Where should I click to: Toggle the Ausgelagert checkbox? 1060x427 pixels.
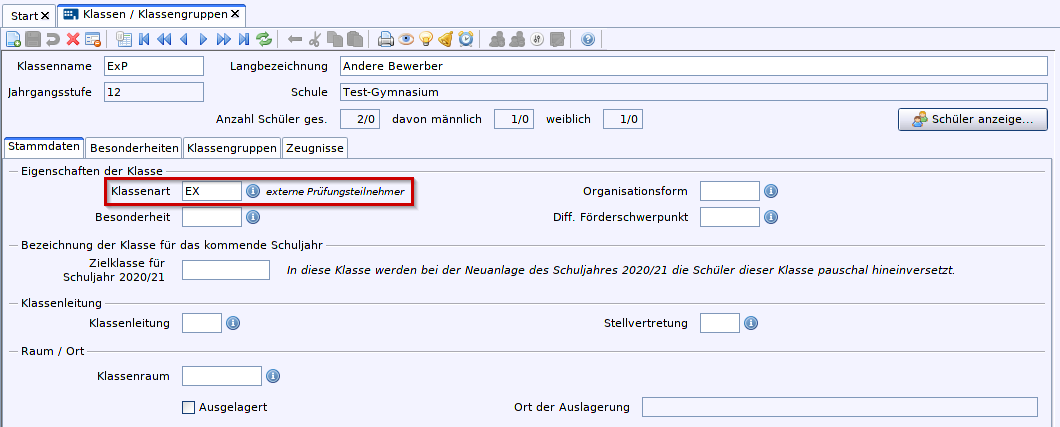click(189, 407)
